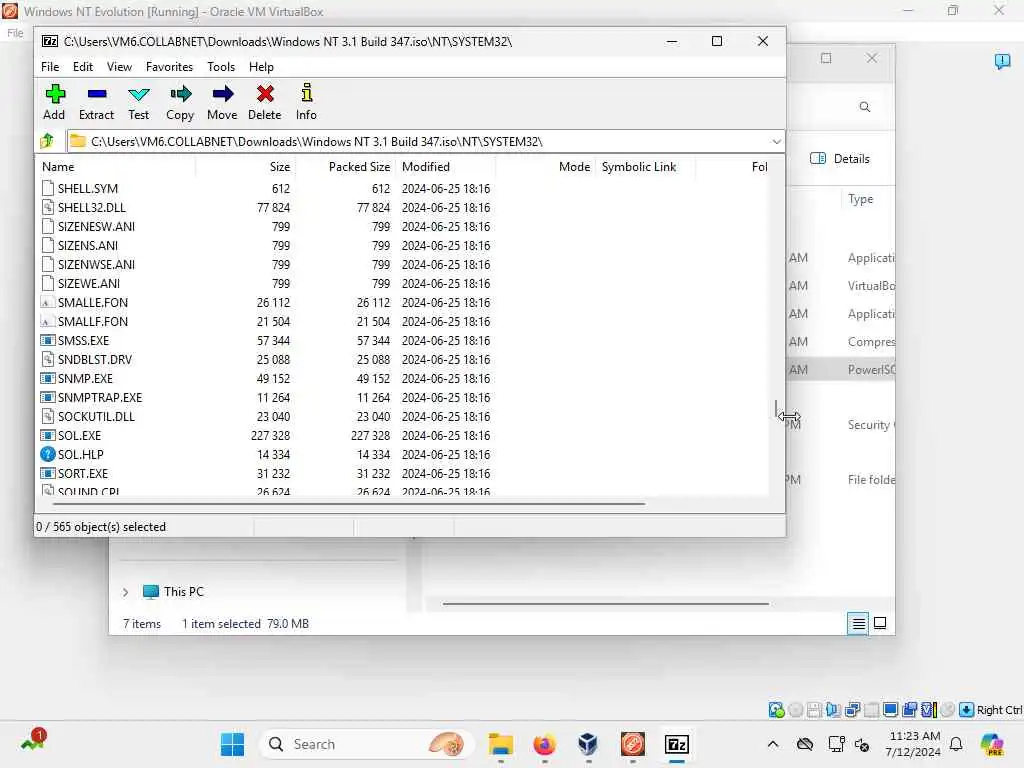Sort by the Name column header
The height and width of the screenshot is (768, 1024).
coord(116,167)
